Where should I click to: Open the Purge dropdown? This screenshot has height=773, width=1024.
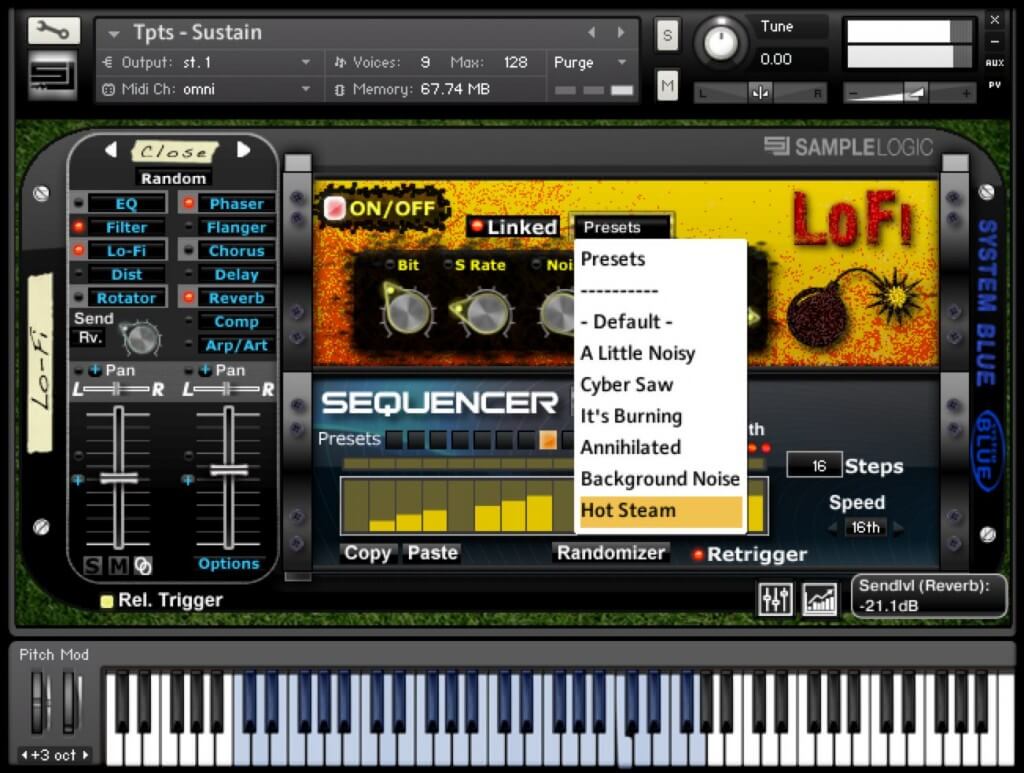622,62
